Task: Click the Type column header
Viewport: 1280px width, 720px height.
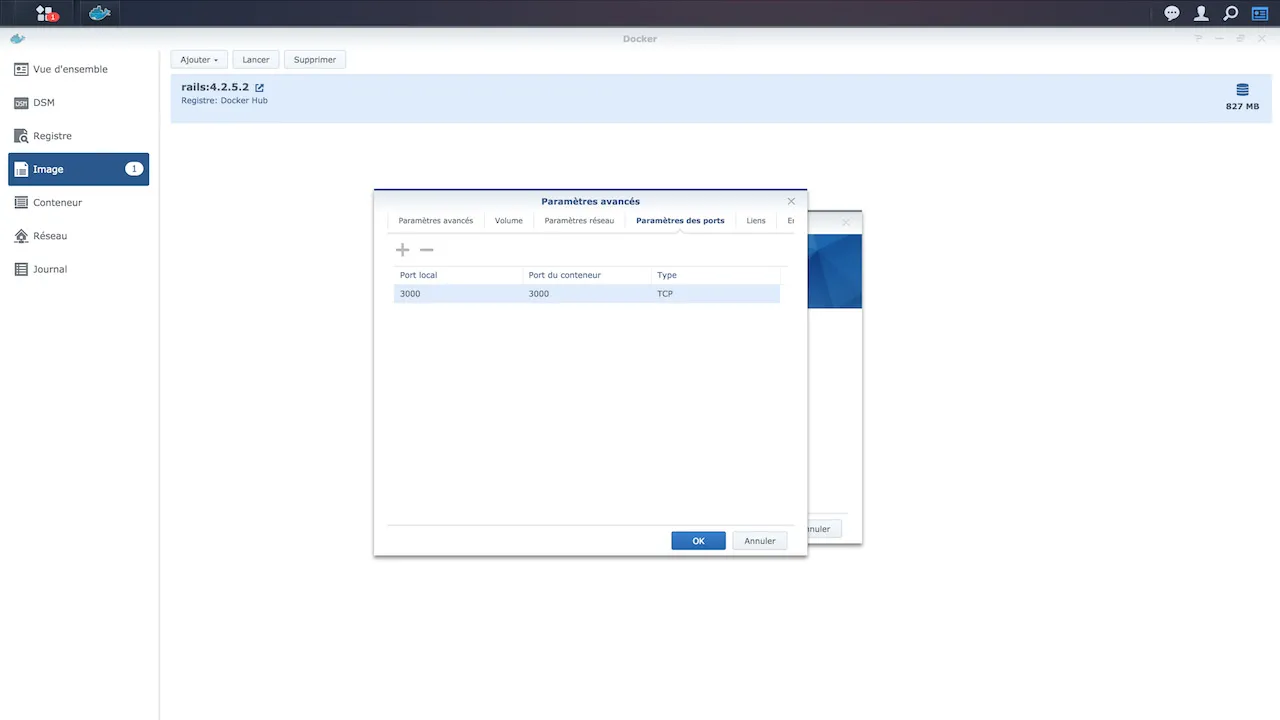Action: tap(715, 275)
